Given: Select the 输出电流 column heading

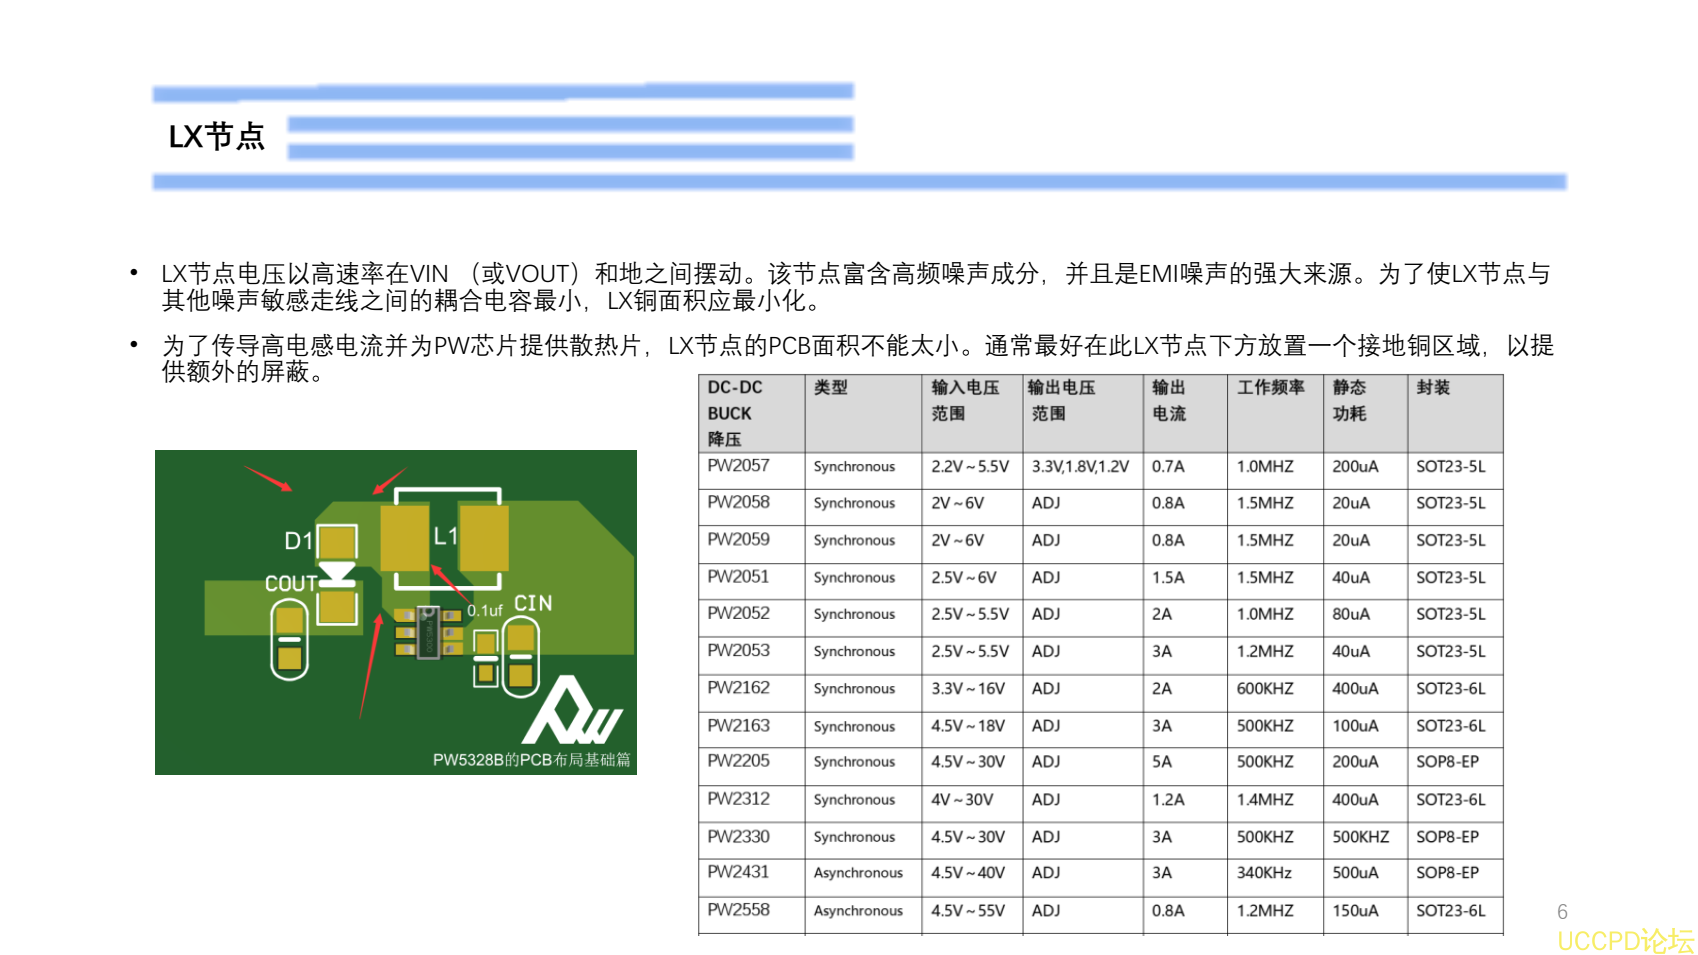Looking at the screenshot, I should tap(1170, 400).
